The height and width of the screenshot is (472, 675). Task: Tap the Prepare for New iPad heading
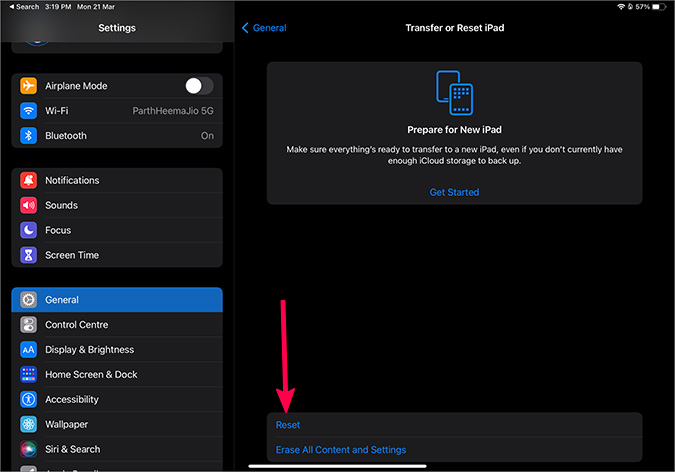454,130
